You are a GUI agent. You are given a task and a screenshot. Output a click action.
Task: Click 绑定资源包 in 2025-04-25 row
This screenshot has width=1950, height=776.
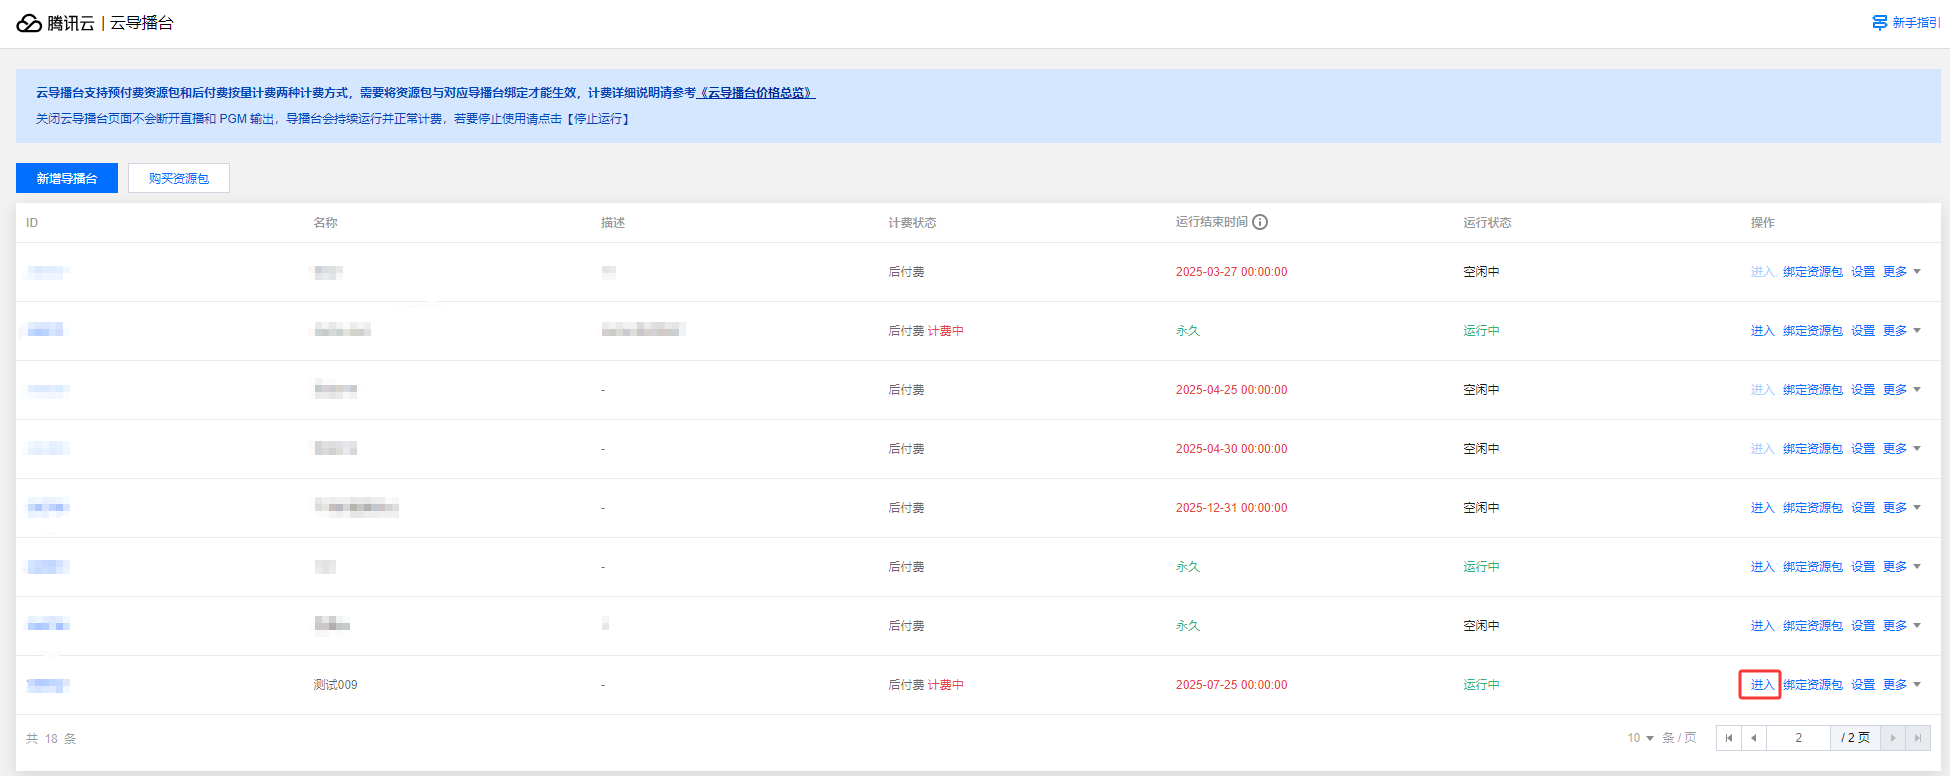[1812, 390]
